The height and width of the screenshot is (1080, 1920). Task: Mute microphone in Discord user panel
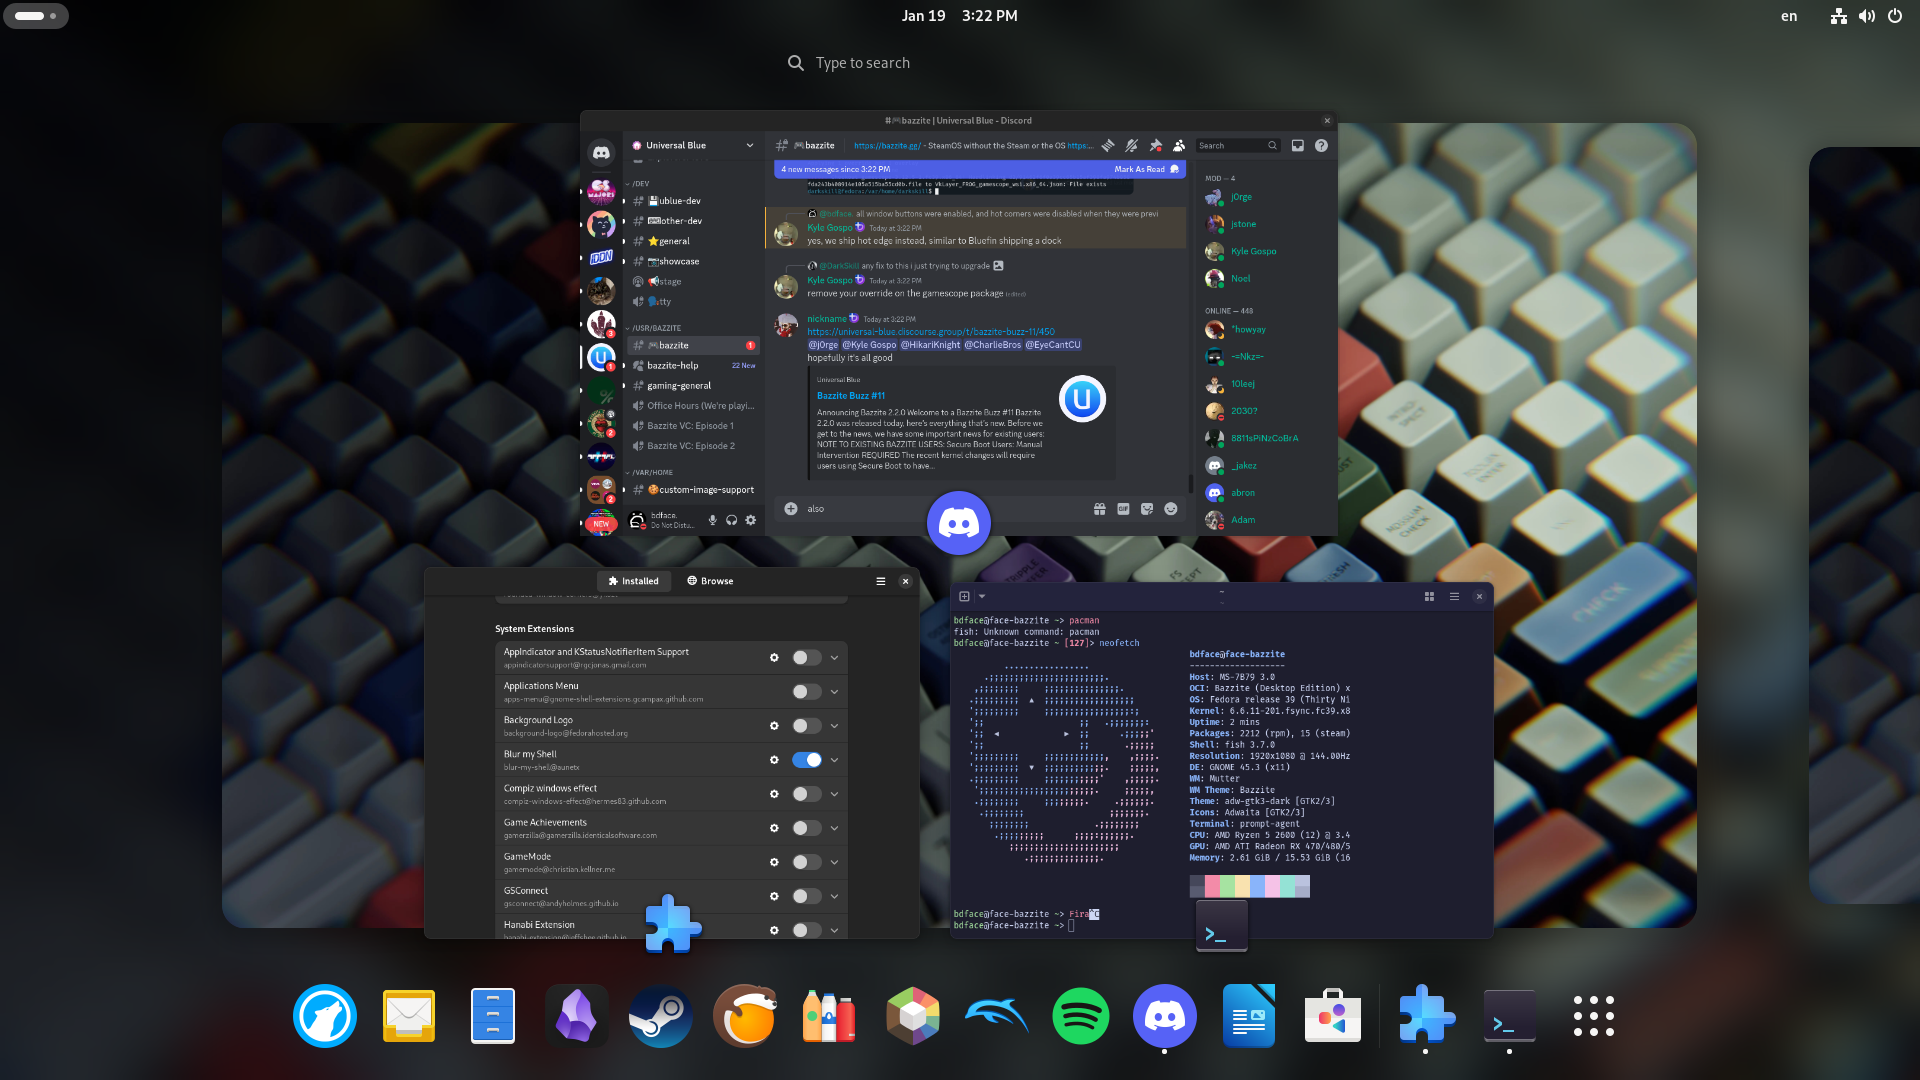point(712,520)
